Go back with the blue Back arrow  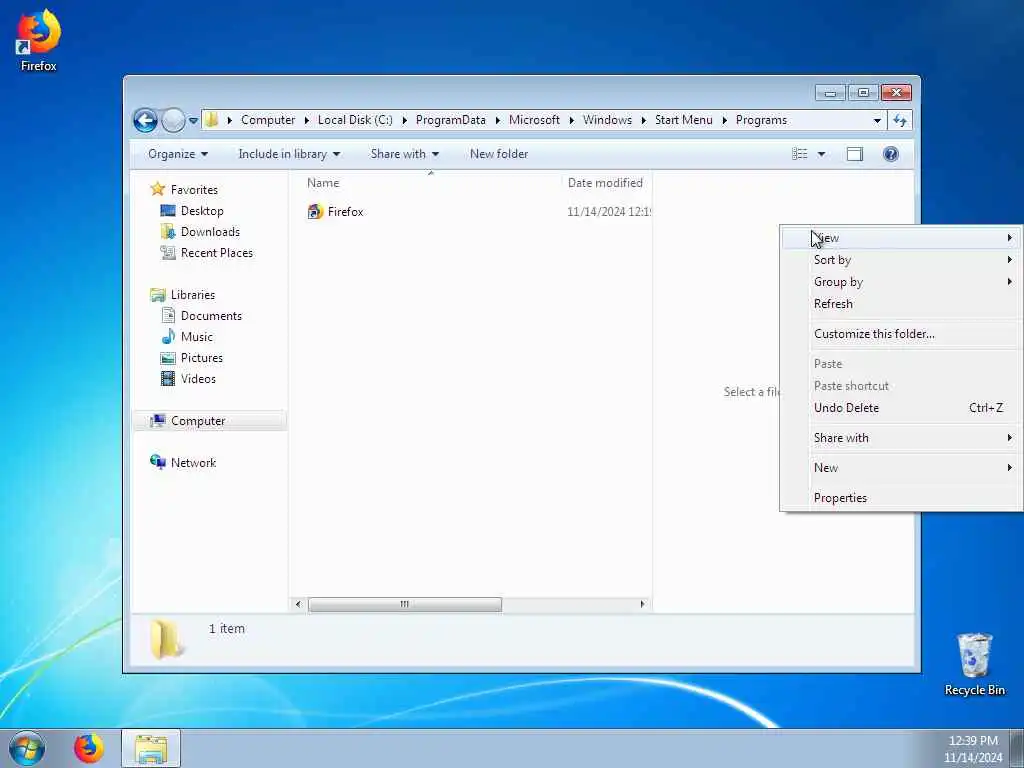click(145, 120)
